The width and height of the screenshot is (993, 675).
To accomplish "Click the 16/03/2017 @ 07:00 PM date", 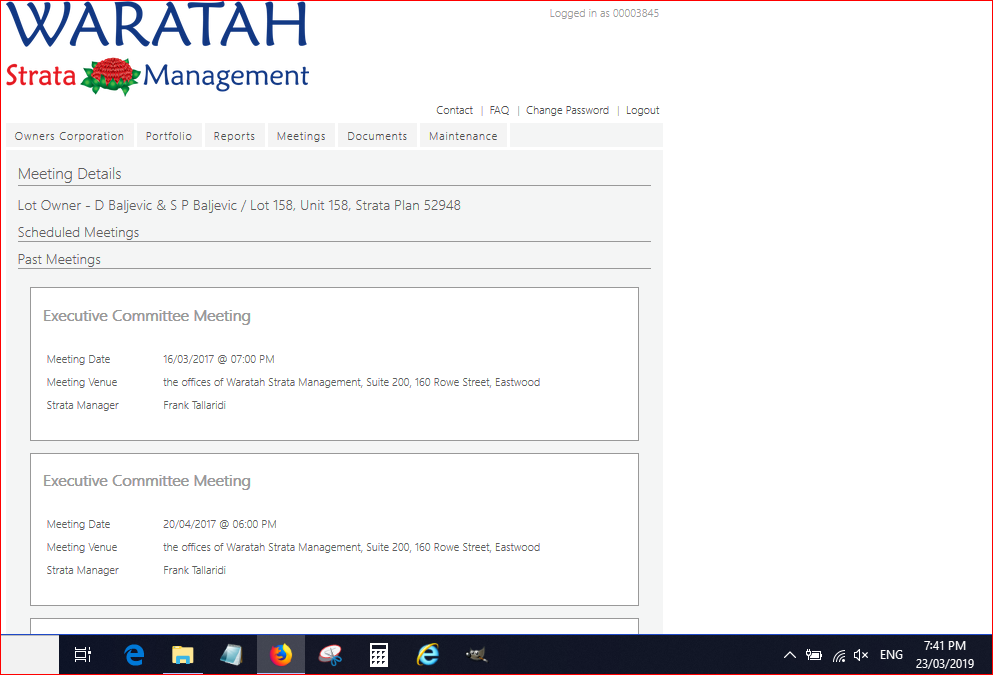I will [218, 359].
